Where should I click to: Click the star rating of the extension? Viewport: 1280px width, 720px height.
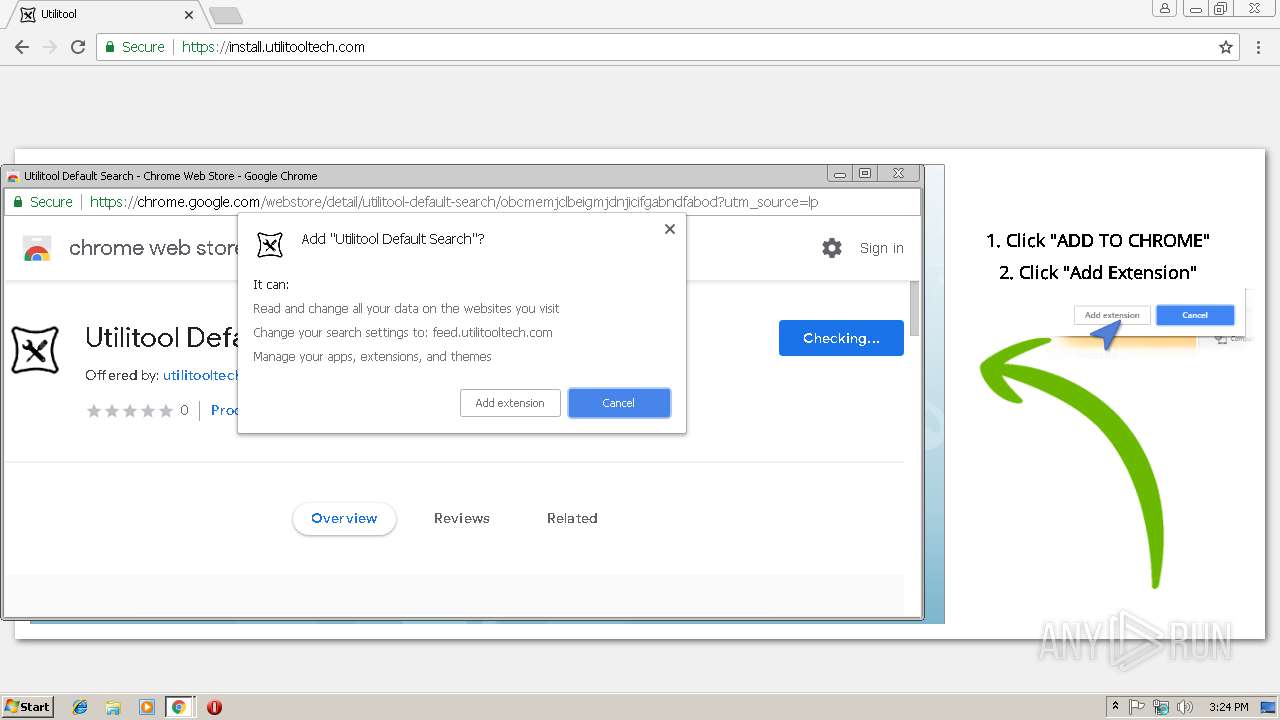coord(130,411)
